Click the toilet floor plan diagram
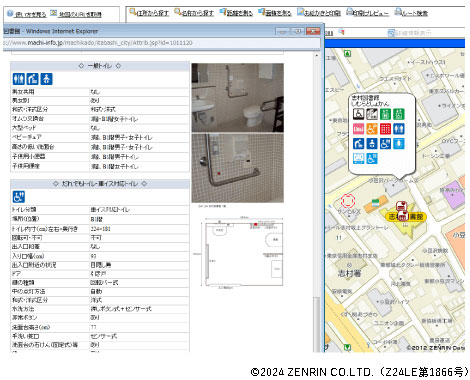This screenshot has width=470, height=380. coord(243,253)
